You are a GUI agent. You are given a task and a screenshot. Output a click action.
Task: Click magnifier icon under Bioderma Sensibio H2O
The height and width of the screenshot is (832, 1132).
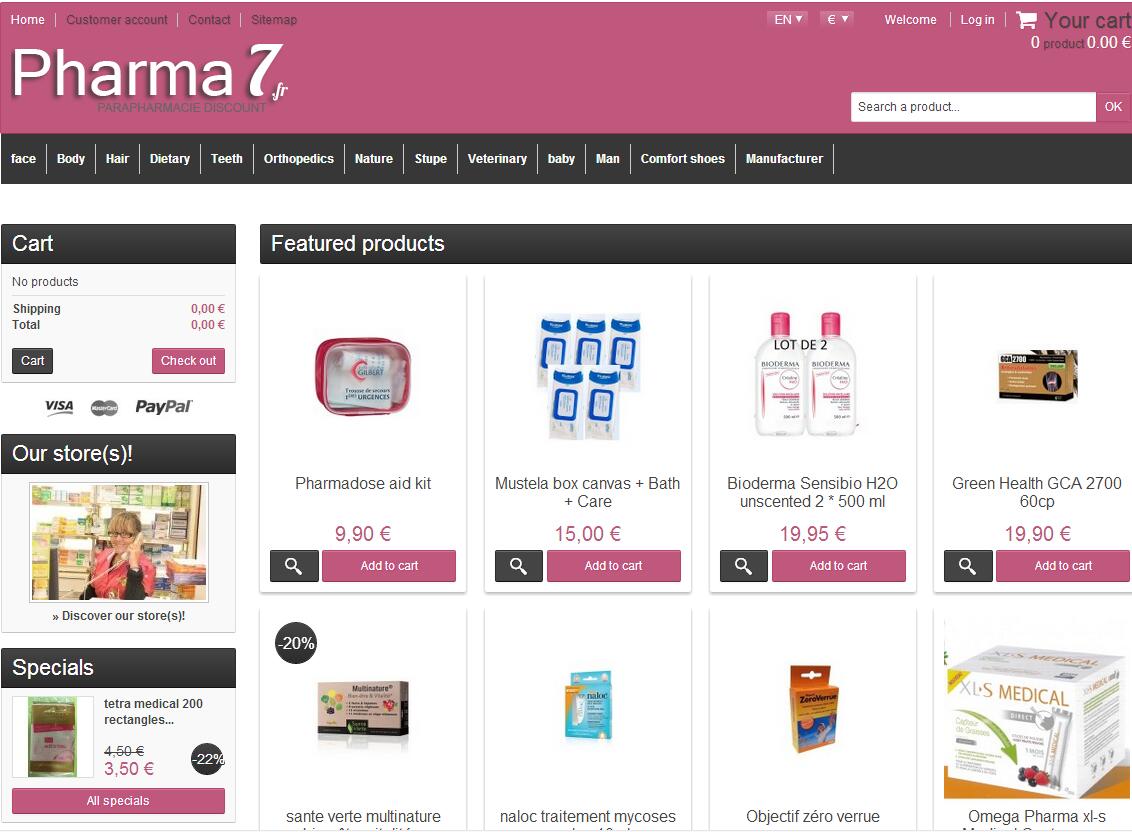(744, 566)
